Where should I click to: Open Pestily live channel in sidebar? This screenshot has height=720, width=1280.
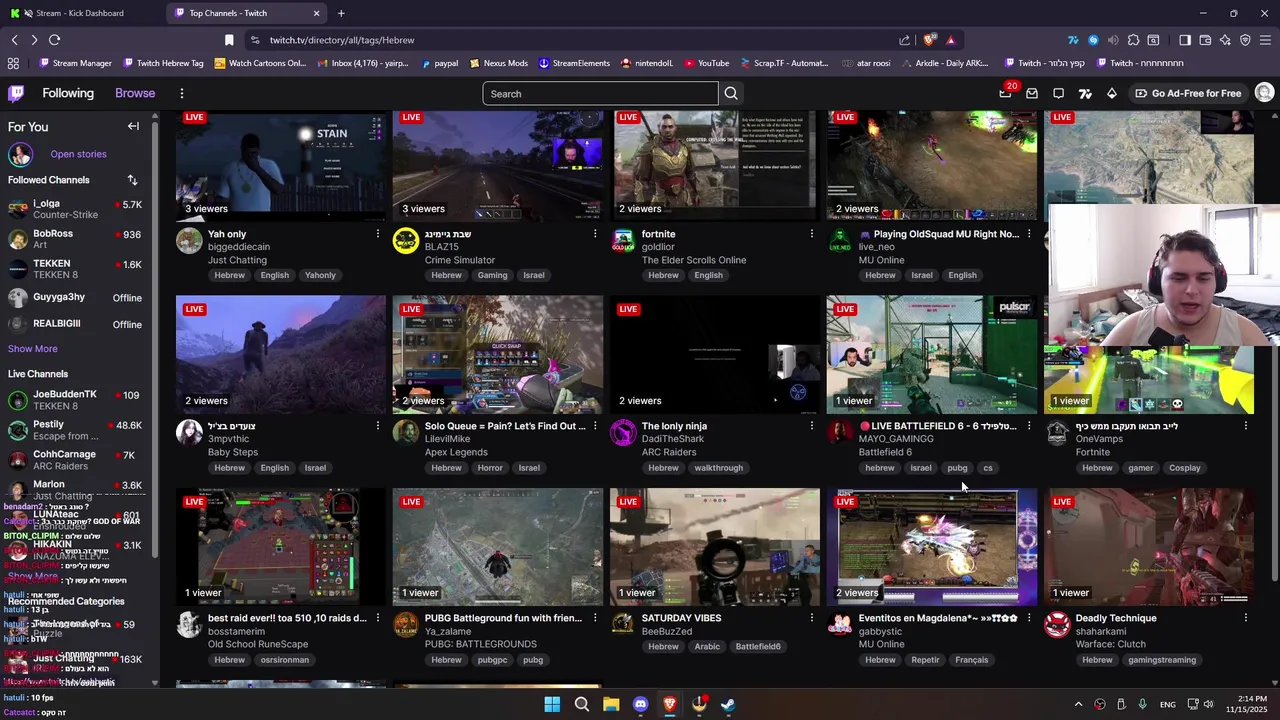coord(76,430)
